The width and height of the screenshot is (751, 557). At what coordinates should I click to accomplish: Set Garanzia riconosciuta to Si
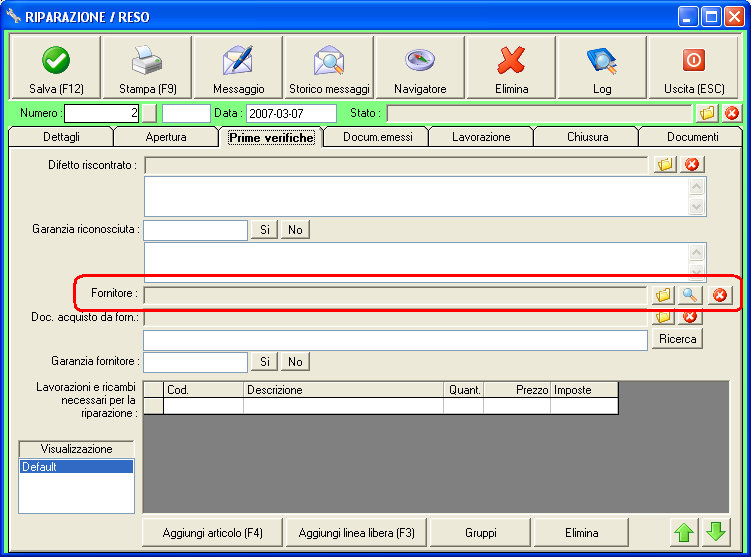point(265,230)
